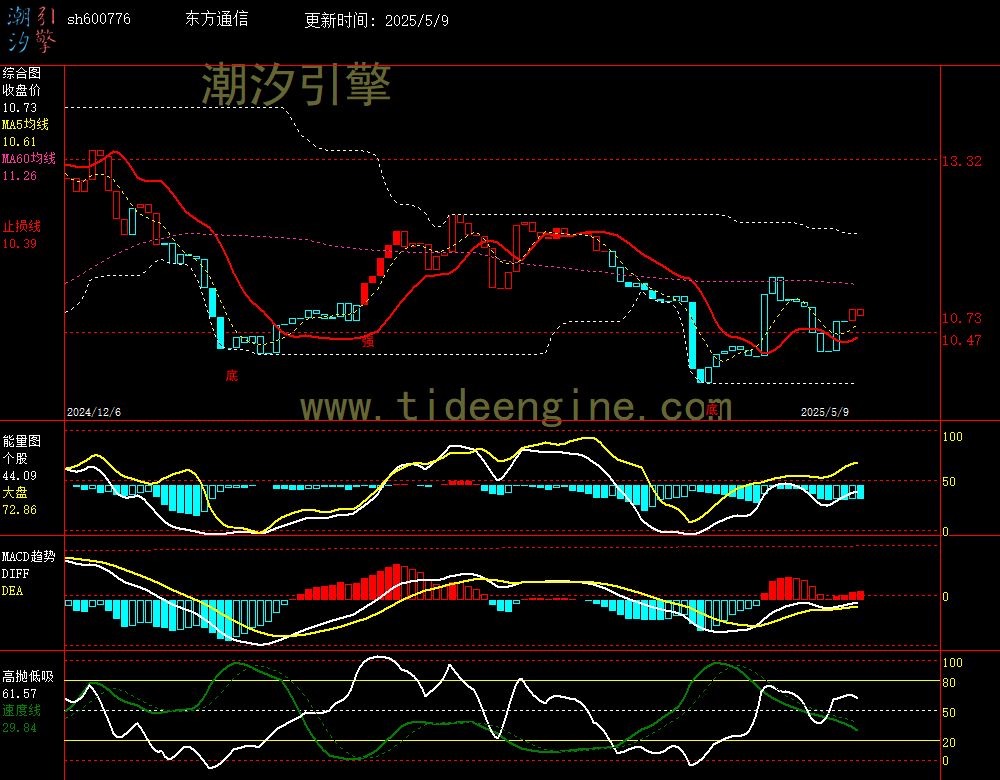Click the 0 tick on MACD axis
The height and width of the screenshot is (780, 1000).
coord(946,596)
